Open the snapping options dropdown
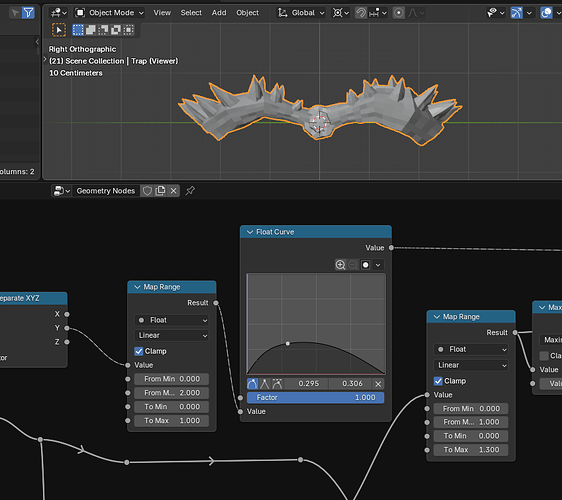562x500 pixels. pyautogui.click(x=378, y=13)
